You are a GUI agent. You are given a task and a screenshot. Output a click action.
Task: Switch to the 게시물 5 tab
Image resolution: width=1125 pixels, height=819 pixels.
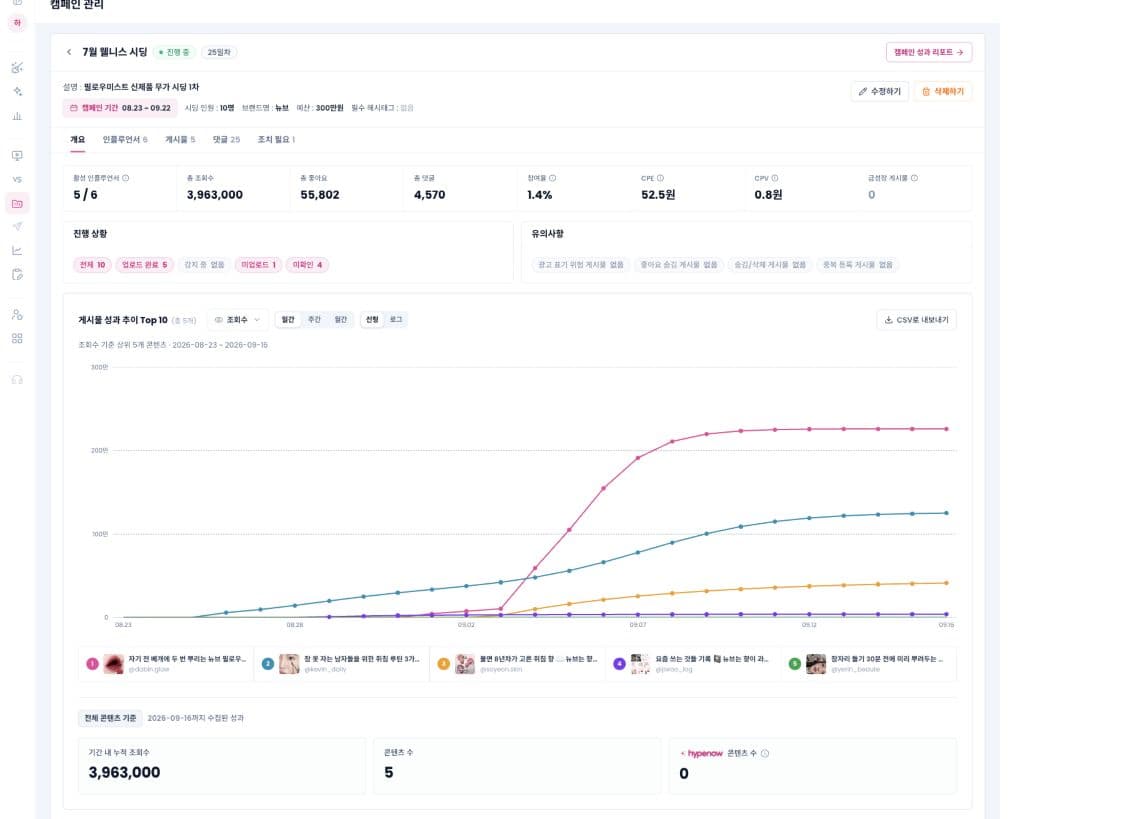click(x=180, y=140)
